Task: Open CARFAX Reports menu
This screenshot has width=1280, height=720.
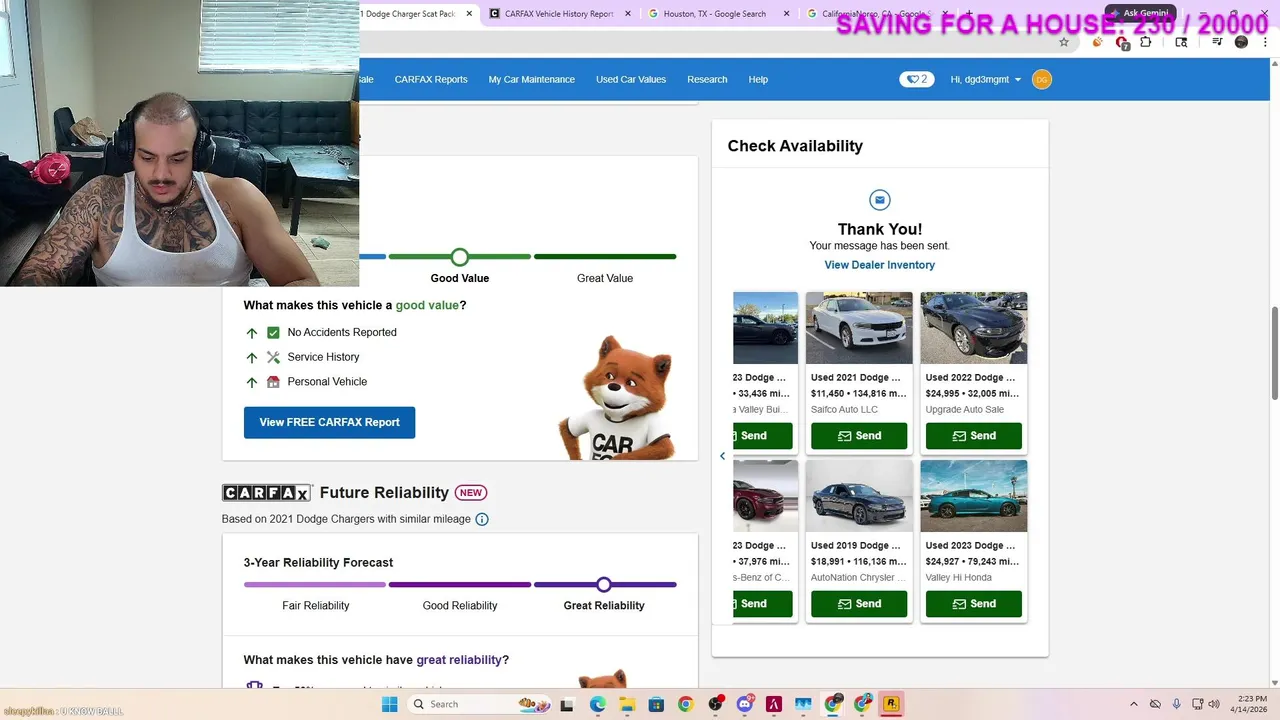Action: click(431, 79)
